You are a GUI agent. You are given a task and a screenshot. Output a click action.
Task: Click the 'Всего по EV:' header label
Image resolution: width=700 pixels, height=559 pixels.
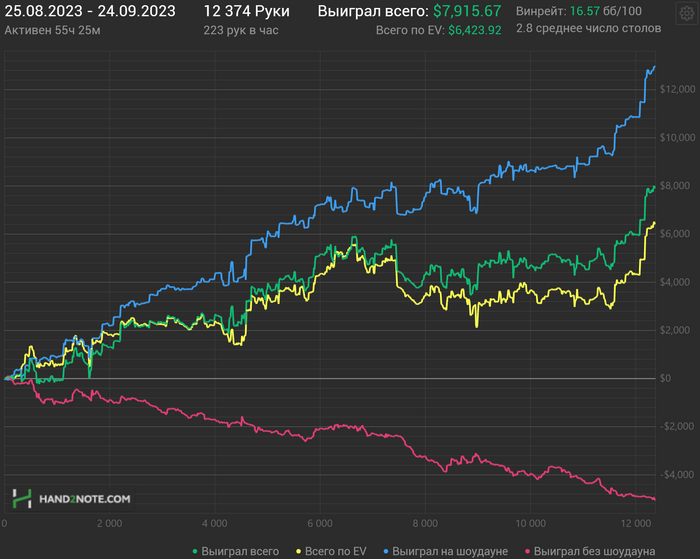click(x=410, y=30)
